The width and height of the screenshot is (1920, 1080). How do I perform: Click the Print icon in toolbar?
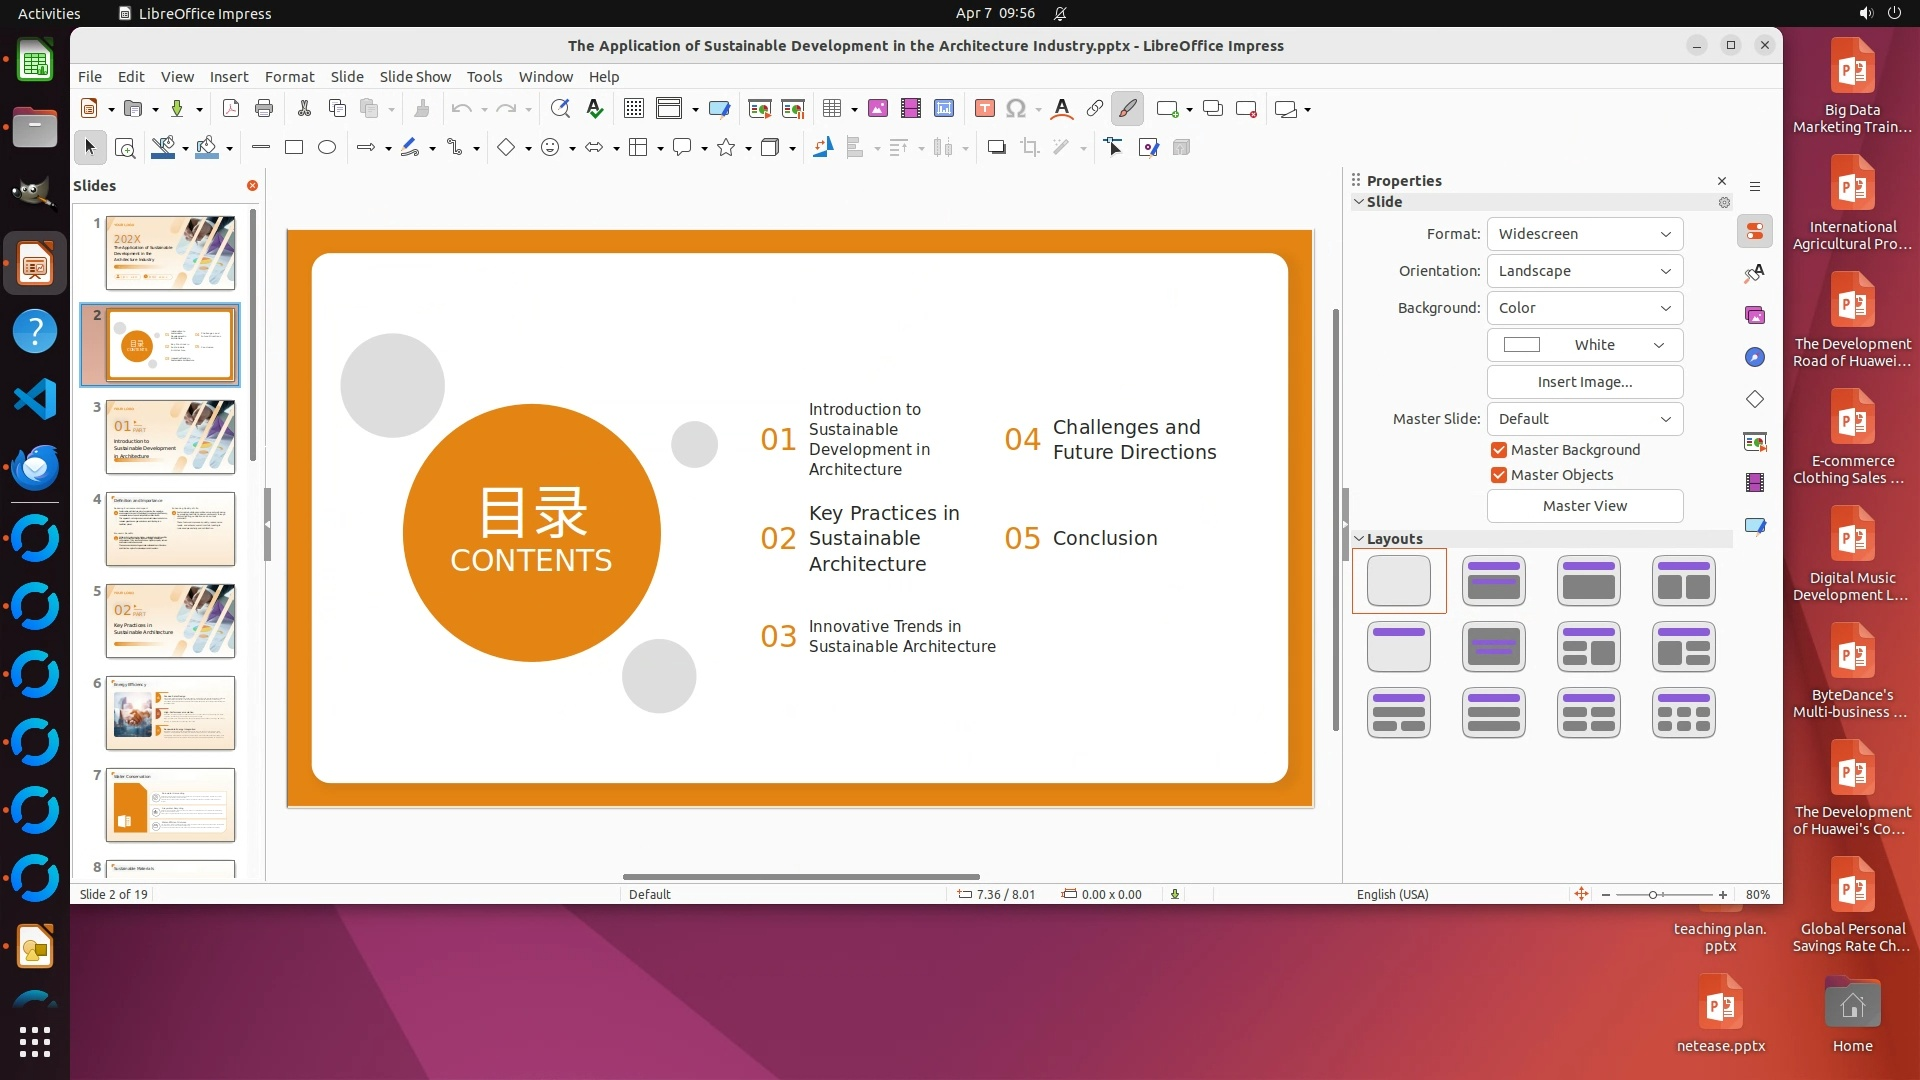[x=264, y=109]
